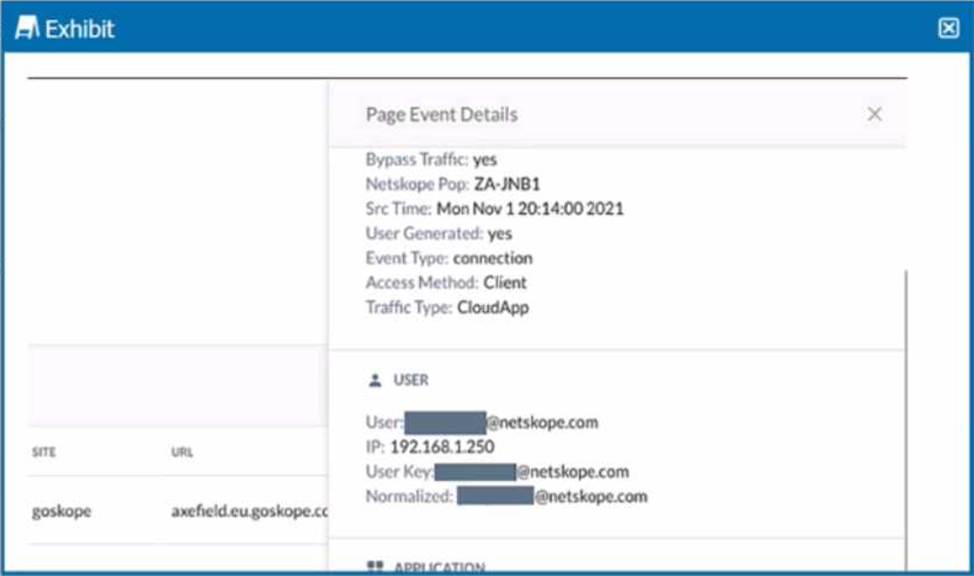Click the SITE column header
Viewport: 974px width, 576px height.
[43, 452]
